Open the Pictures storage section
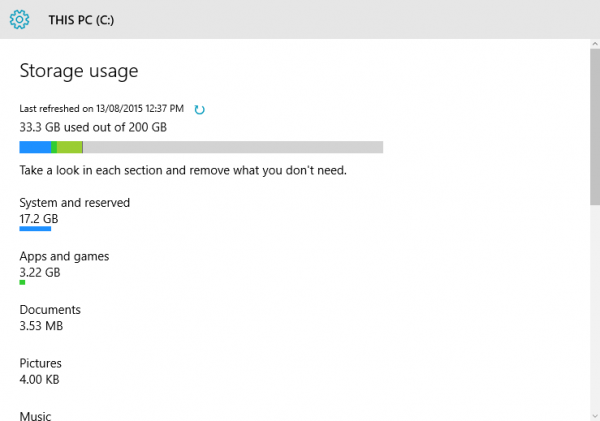The height and width of the screenshot is (421, 600). pos(41,371)
